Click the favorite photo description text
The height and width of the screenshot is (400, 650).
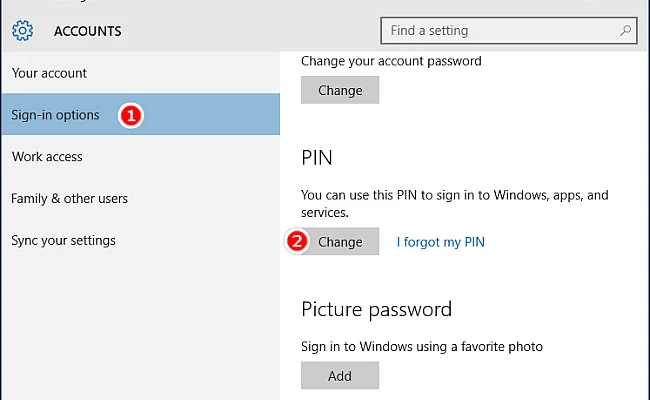click(x=422, y=347)
